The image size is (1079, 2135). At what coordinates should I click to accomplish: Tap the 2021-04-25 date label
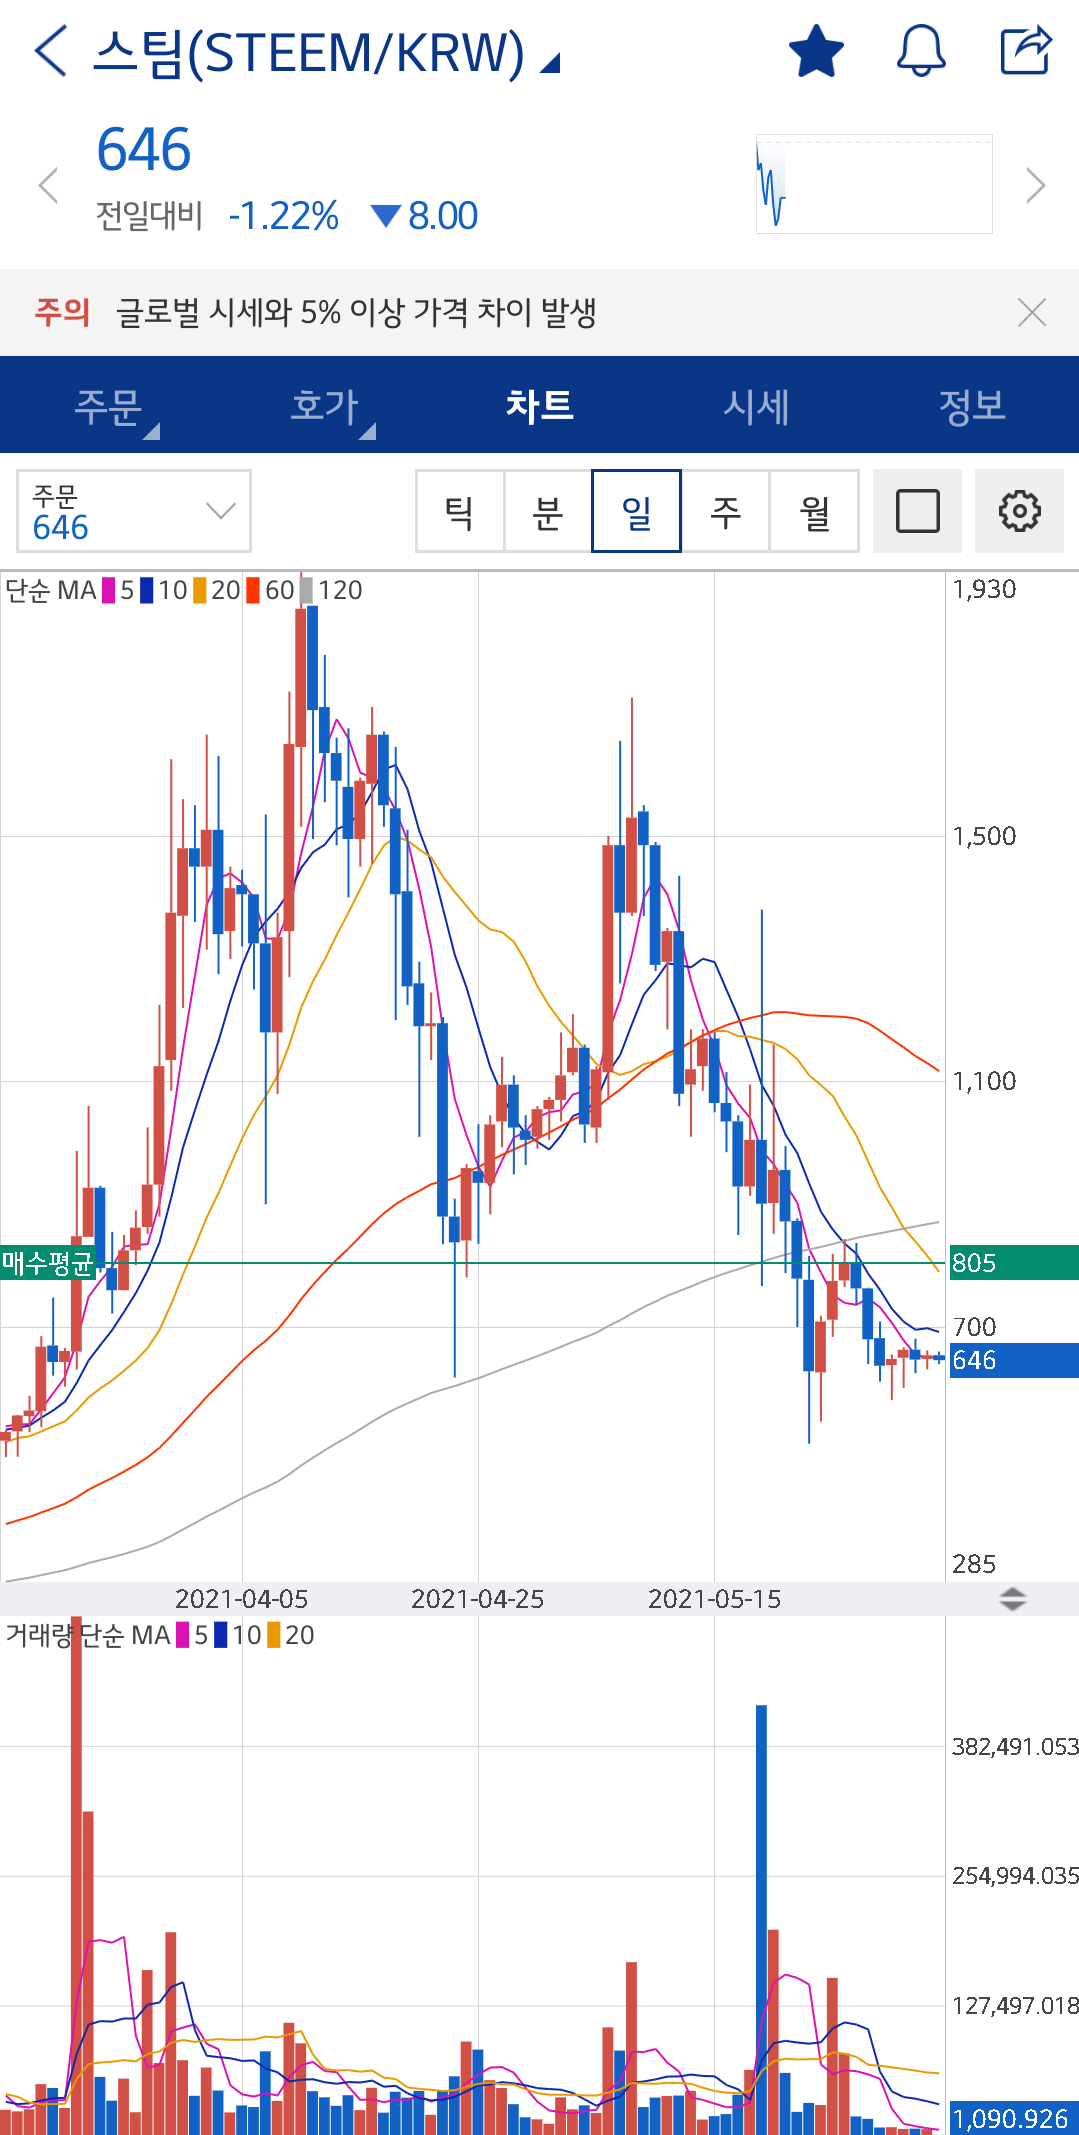coord(477,1599)
